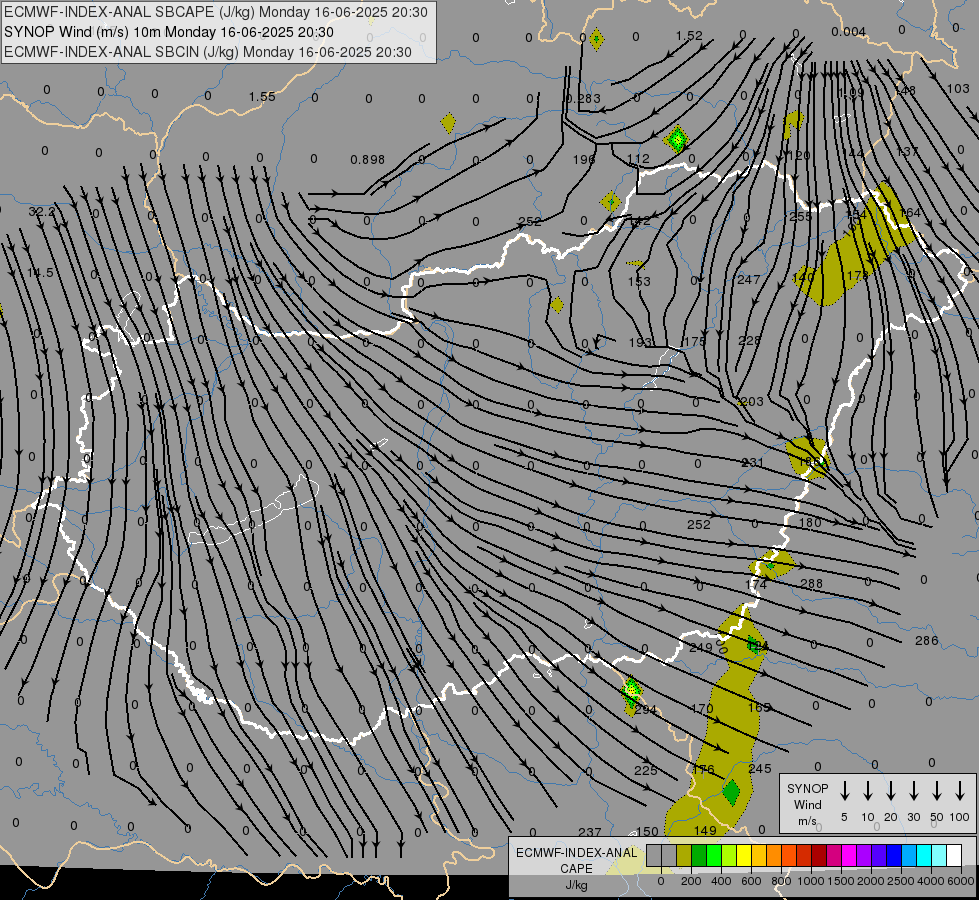Click the 0.004 value on the map
979x900 pixels.
point(849,32)
